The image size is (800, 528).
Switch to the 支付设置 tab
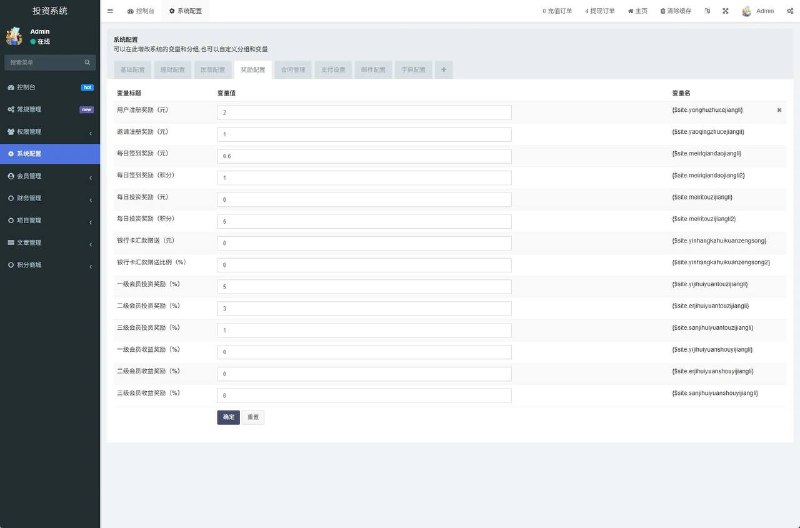(x=333, y=69)
